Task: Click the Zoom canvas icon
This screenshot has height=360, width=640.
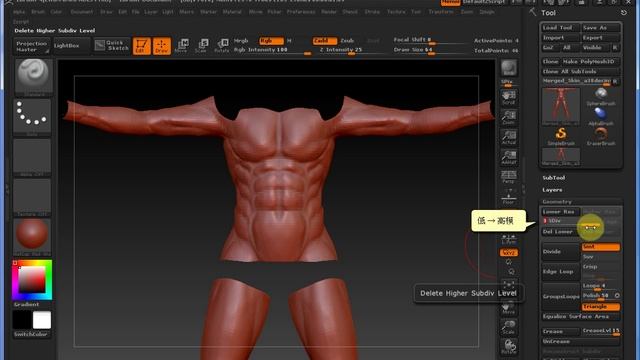Action: [x=509, y=117]
